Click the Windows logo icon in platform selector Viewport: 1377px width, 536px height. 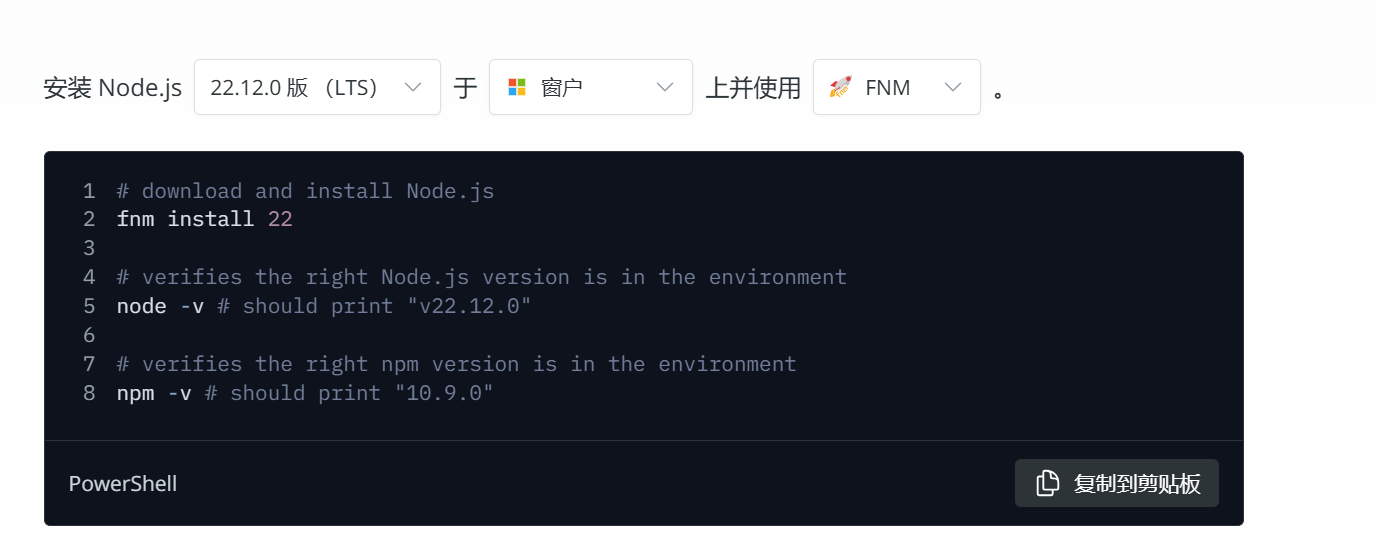pos(517,87)
